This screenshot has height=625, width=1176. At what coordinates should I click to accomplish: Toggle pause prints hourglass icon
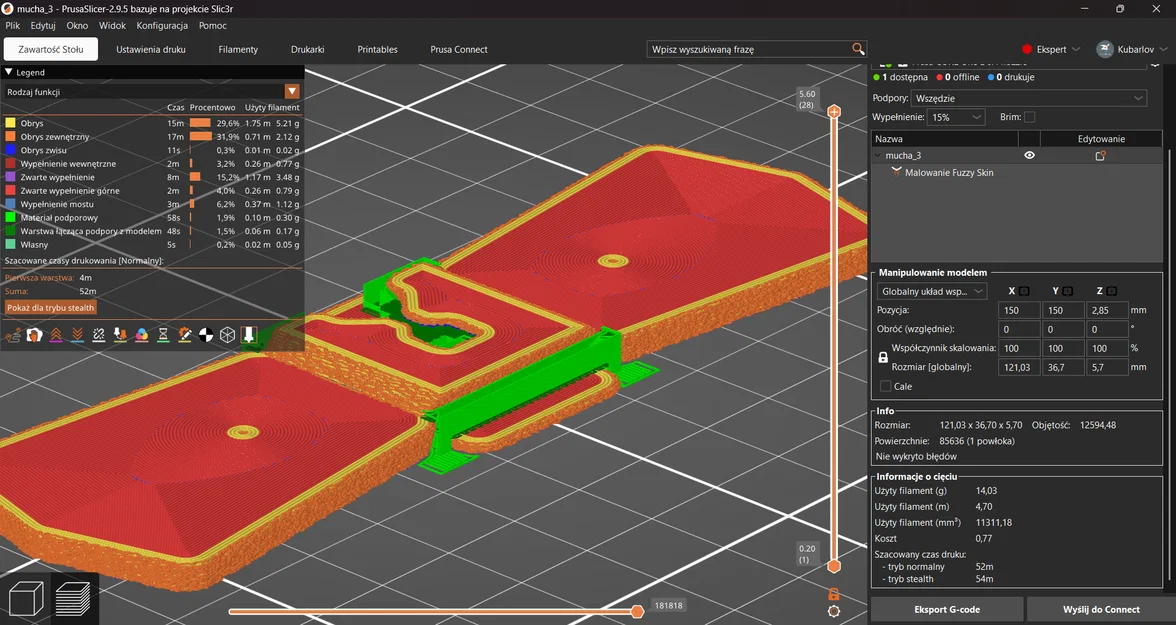click(x=163, y=335)
